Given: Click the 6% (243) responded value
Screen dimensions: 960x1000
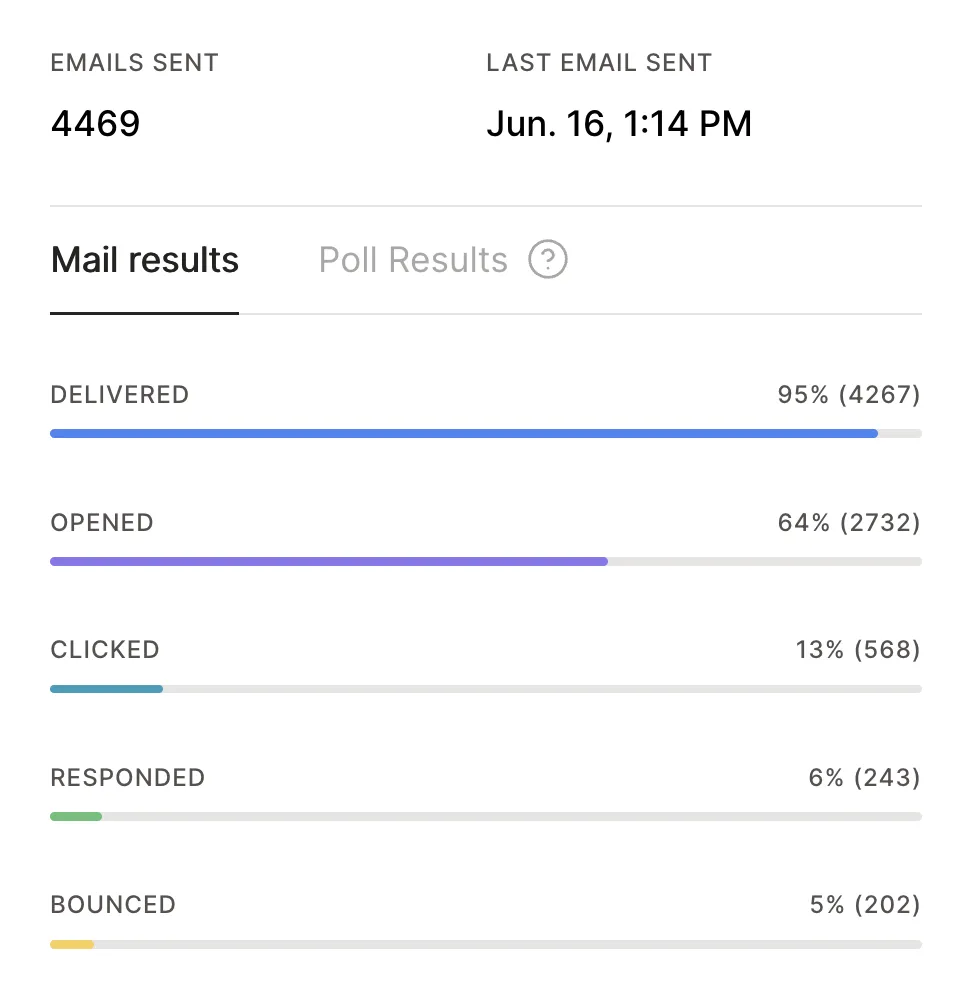Looking at the screenshot, I should tap(864, 777).
